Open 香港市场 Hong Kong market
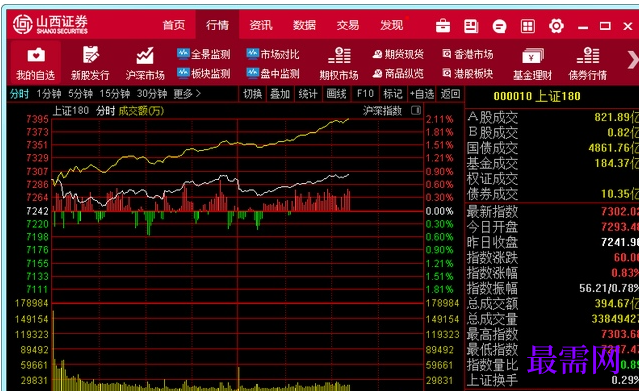The image size is (639, 391). (x=468, y=54)
